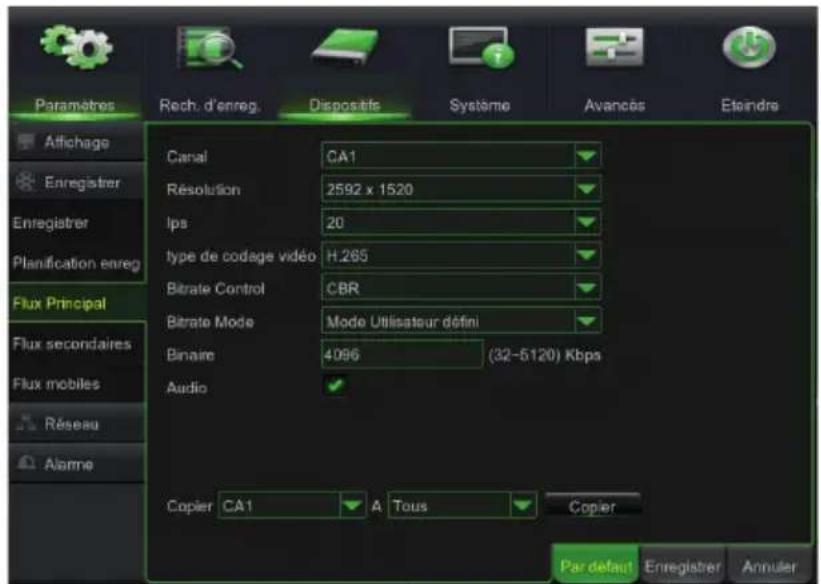Expand the type de codage vidéo dropdown
The width and height of the screenshot is (821, 584).
461,256
